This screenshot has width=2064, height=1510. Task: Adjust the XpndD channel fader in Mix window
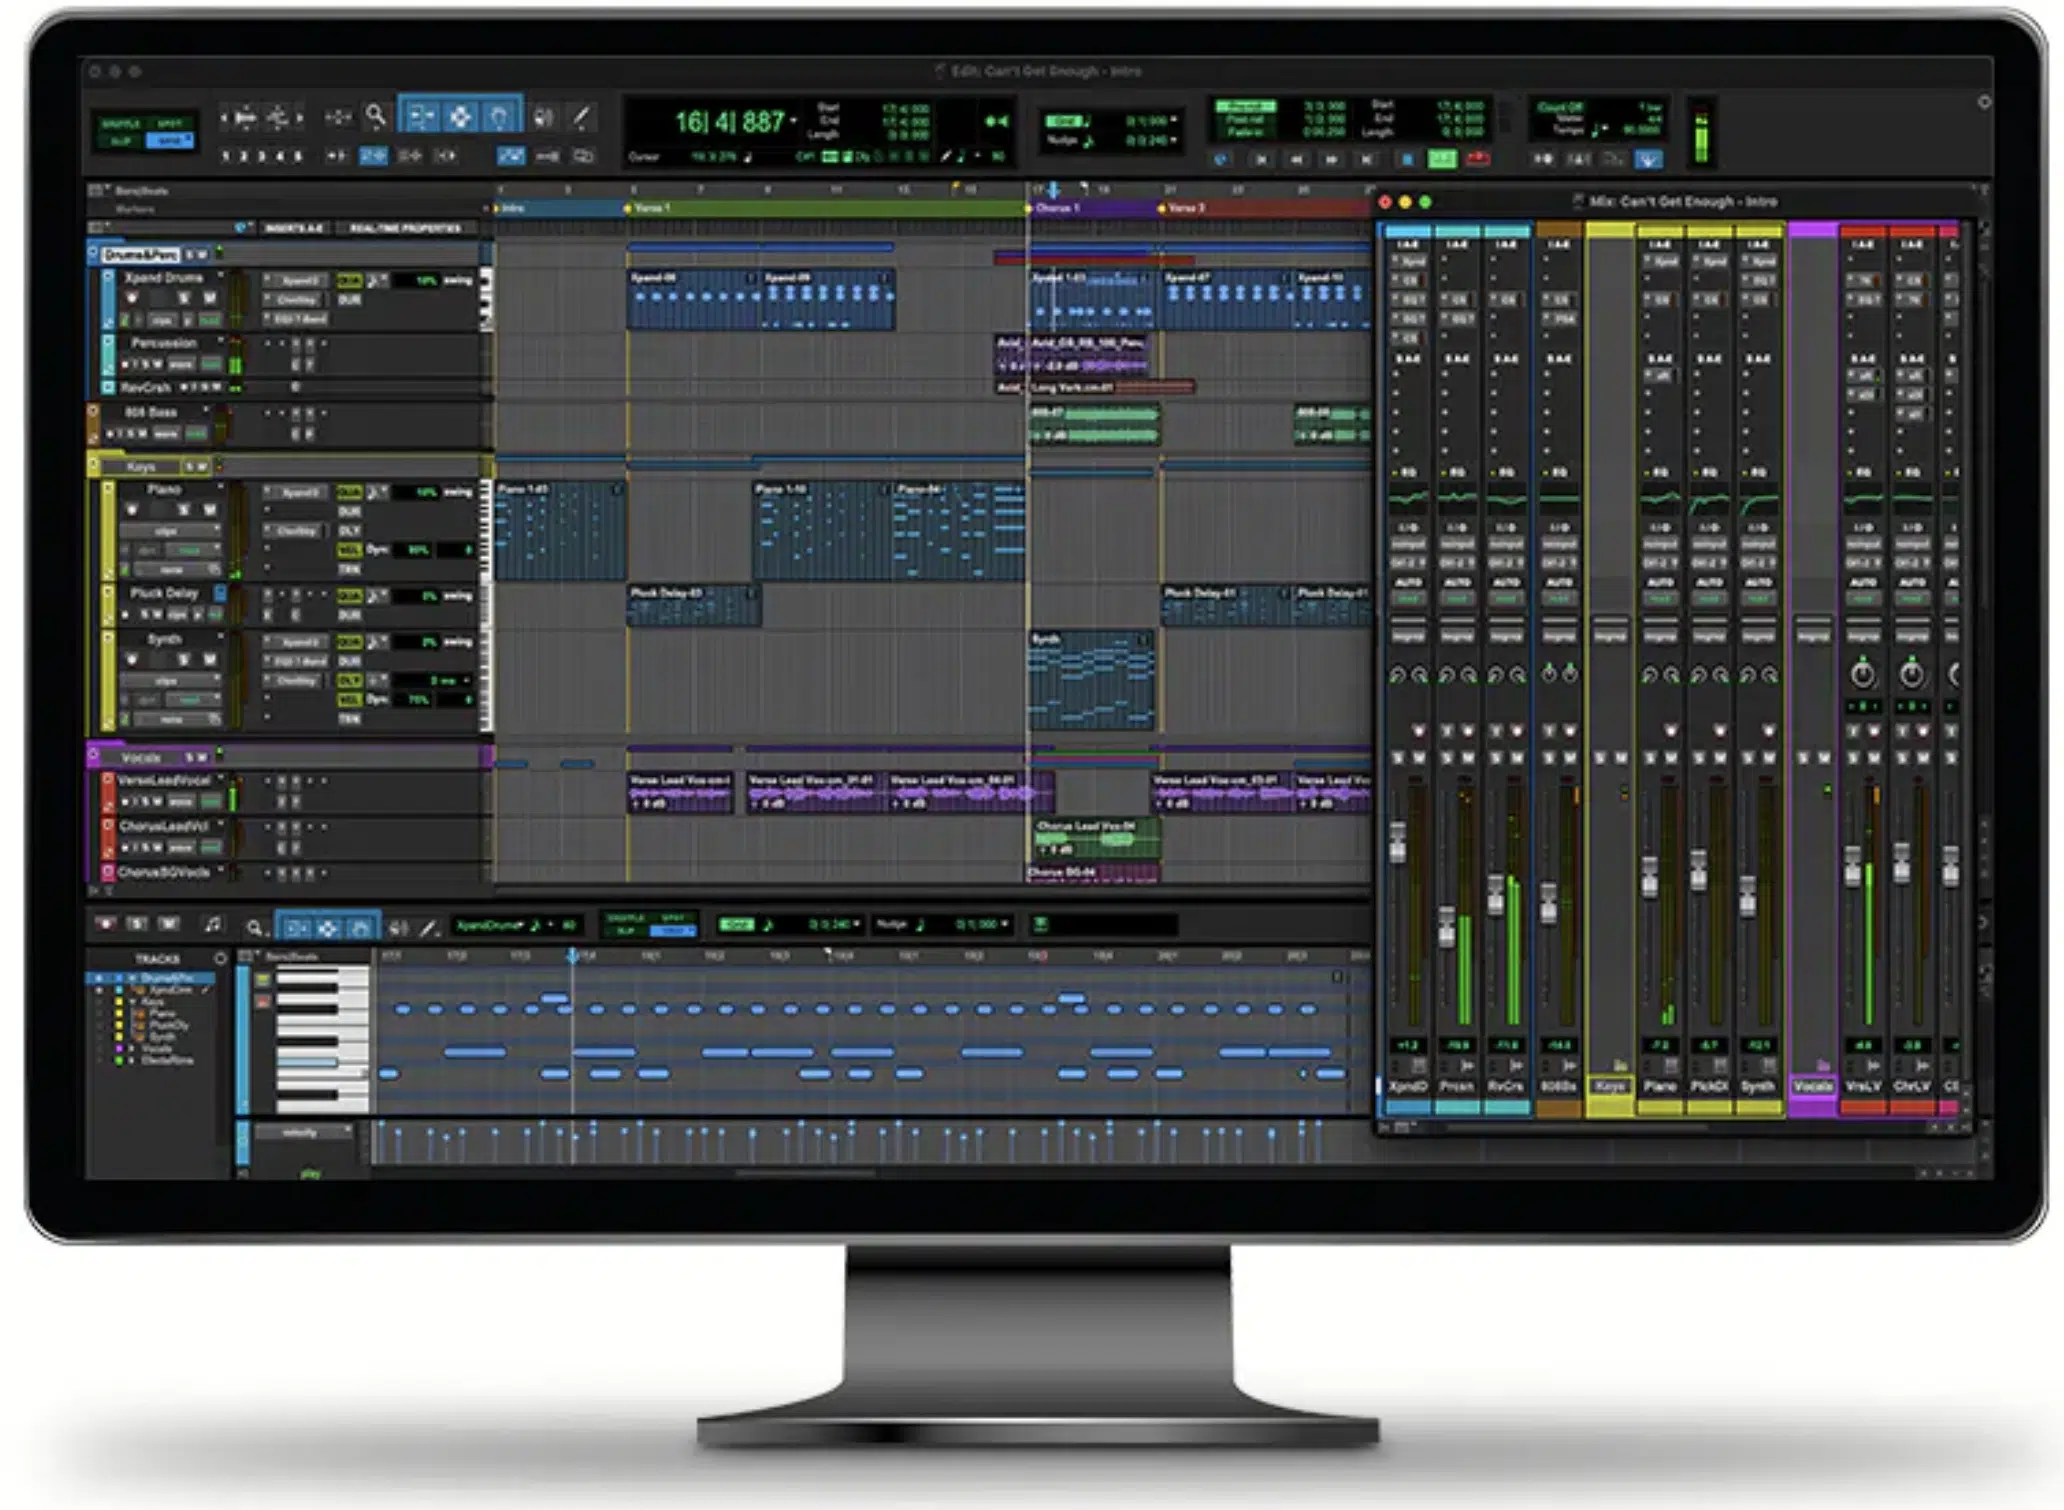click(1398, 841)
